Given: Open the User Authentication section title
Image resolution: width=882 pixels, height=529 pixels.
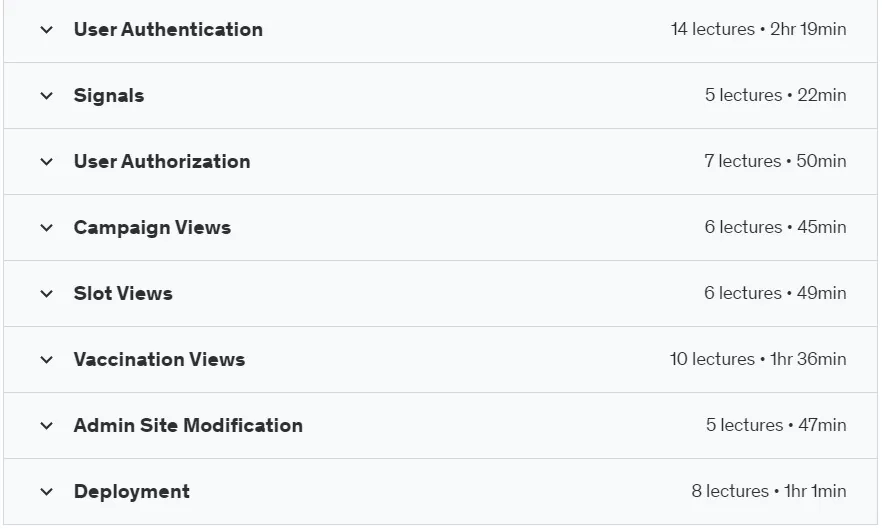Looking at the screenshot, I should point(168,29).
